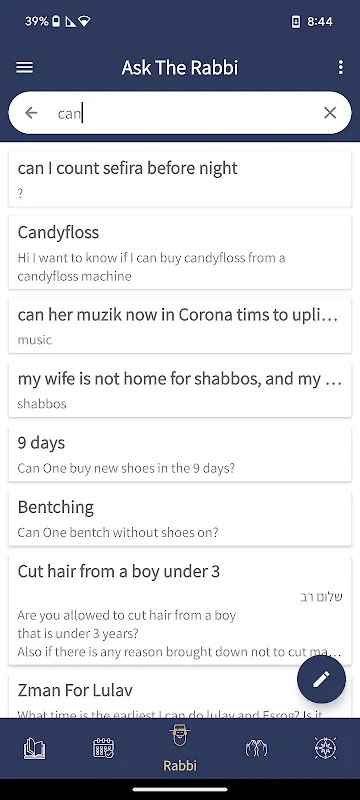The width and height of the screenshot is (360, 800).
Task: Open "Cut hair from a boy under 3" question
Action: 180,610
